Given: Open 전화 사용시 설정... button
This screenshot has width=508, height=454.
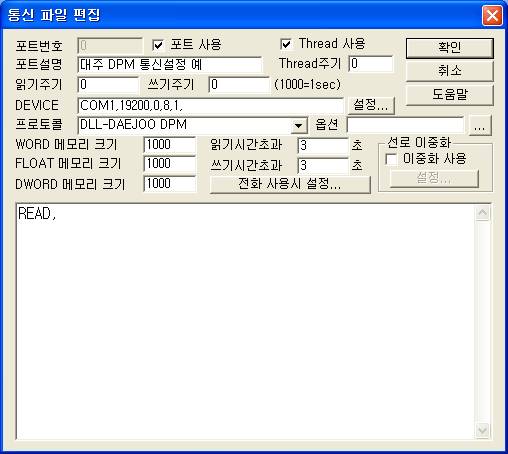Looking at the screenshot, I should 290,184.
